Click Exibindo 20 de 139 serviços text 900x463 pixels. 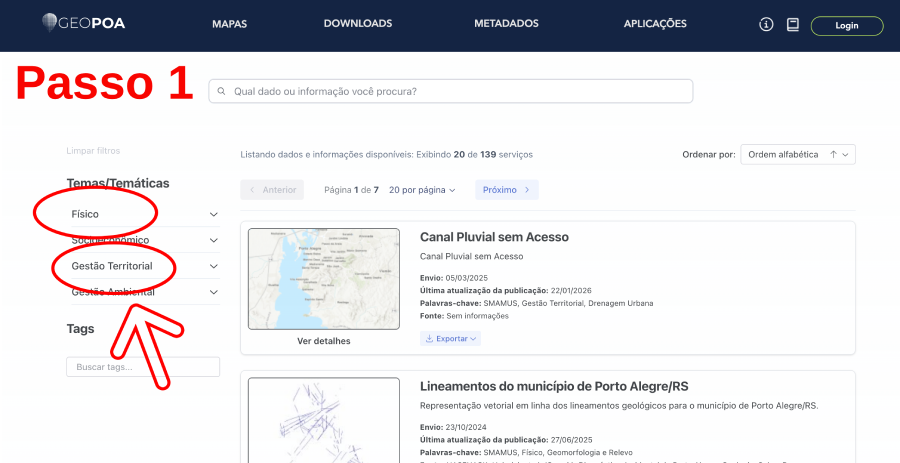pos(475,155)
